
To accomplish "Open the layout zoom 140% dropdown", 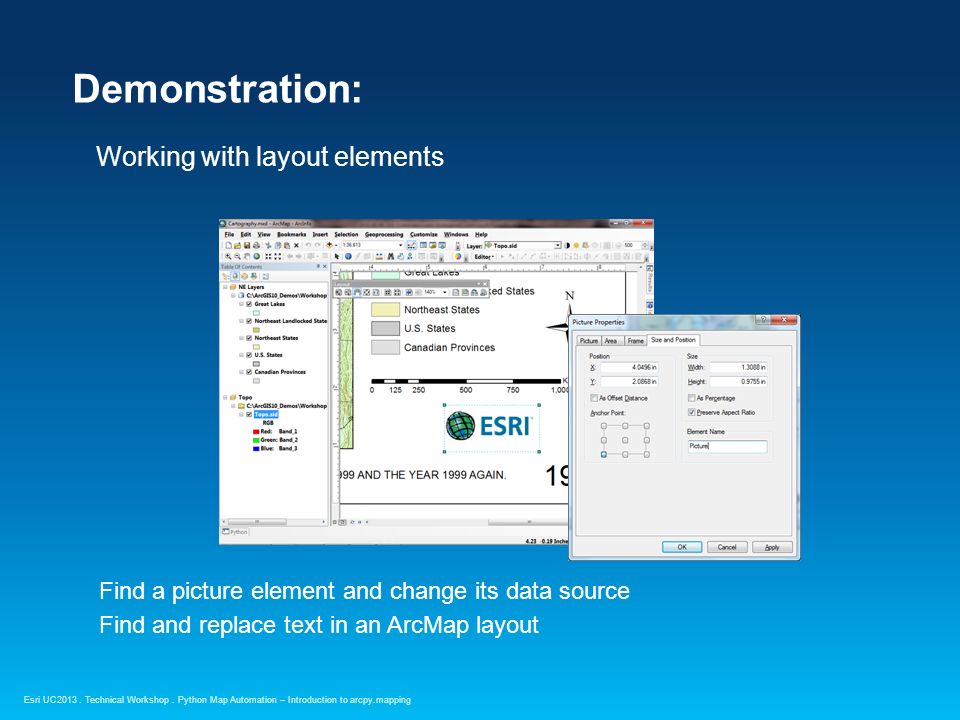I will 445,293.
